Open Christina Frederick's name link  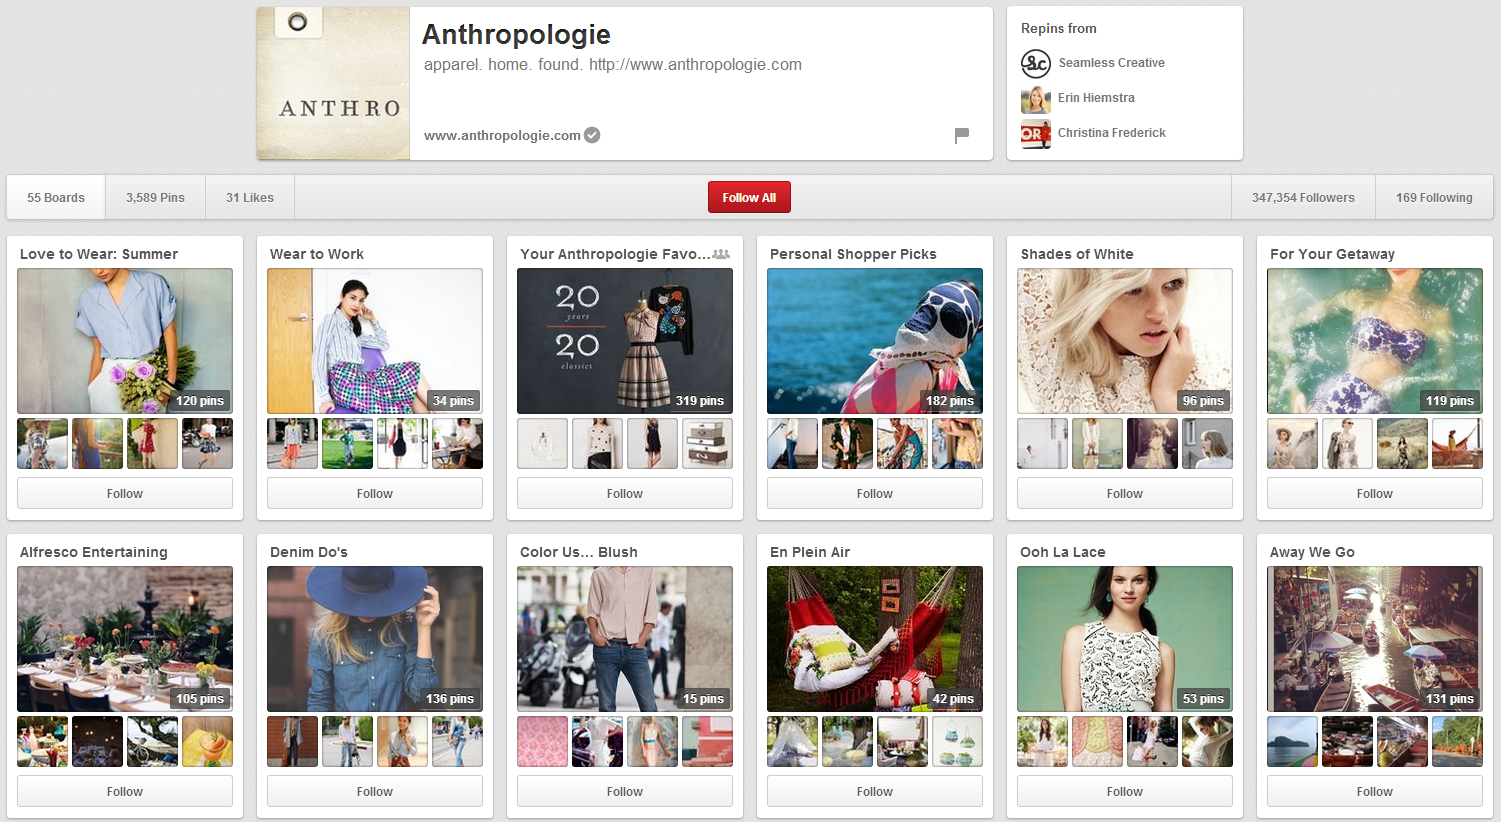coord(1112,133)
